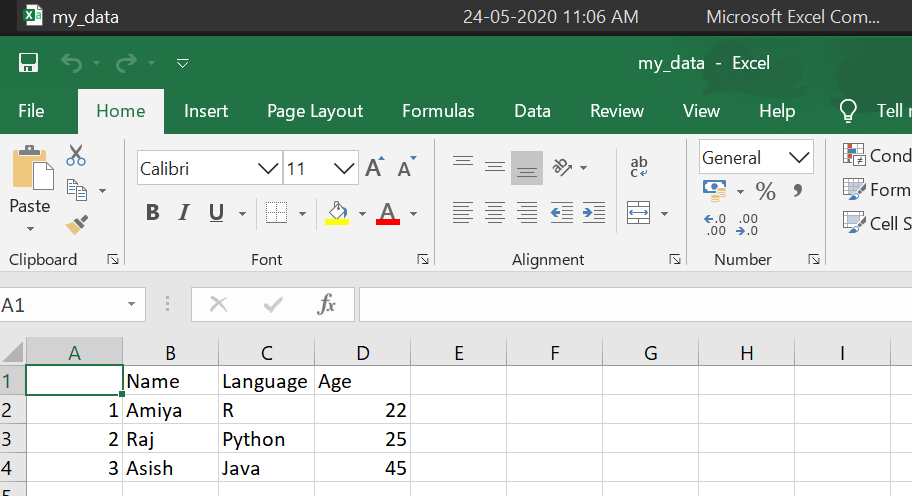
Task: Select the Format Painter brush icon
Action: pyautogui.click(x=76, y=224)
